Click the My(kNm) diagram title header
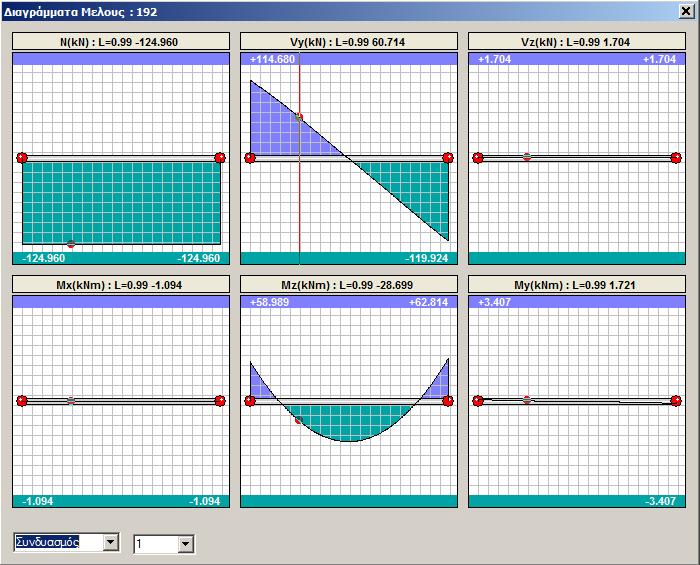This screenshot has height=565, width=700. (x=577, y=284)
